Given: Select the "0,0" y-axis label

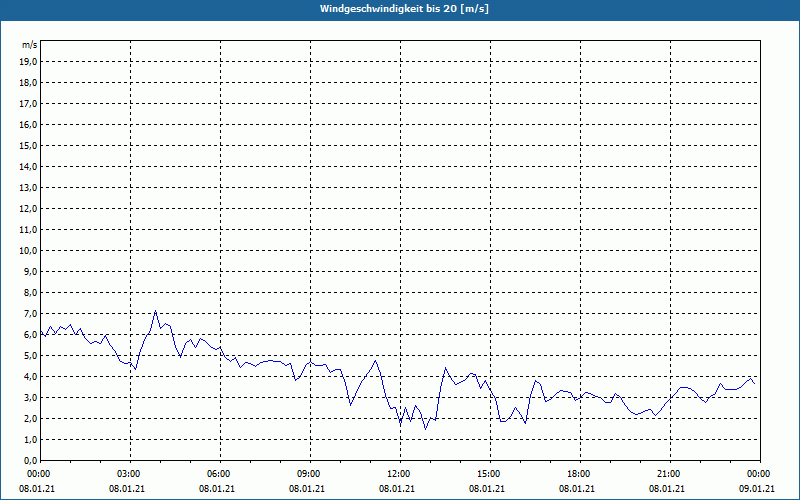Looking at the screenshot, I should [30, 460].
